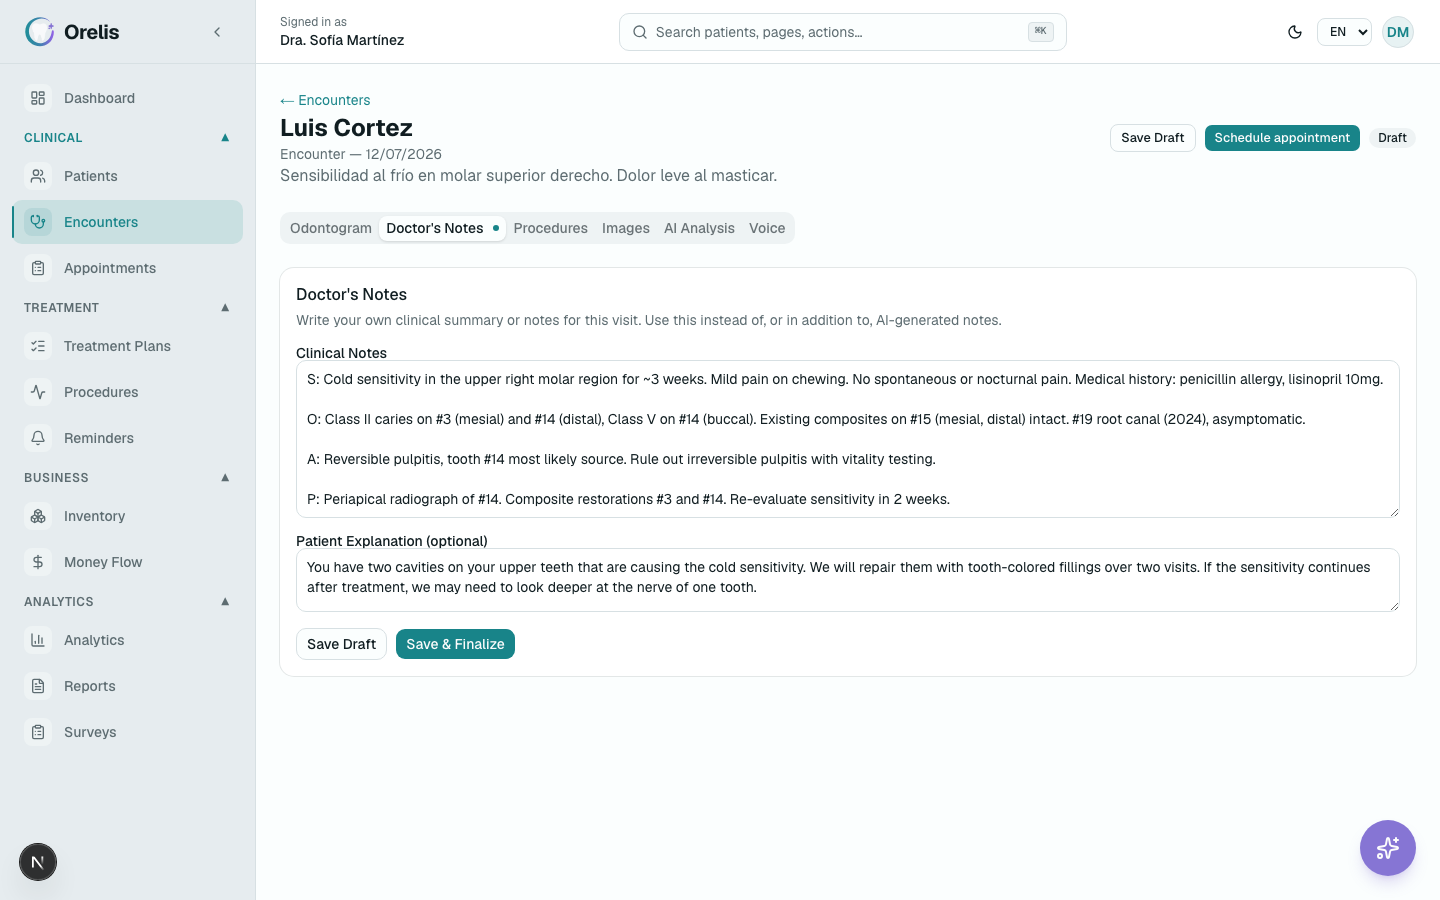Click Save Draft in the page header
The height and width of the screenshot is (900, 1440).
point(1152,138)
